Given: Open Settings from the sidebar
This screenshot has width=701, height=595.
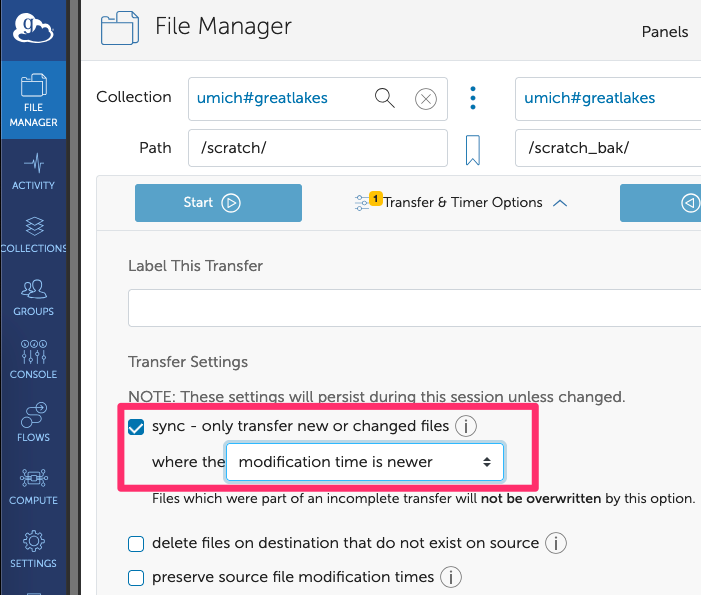Looking at the screenshot, I should 33,549.
